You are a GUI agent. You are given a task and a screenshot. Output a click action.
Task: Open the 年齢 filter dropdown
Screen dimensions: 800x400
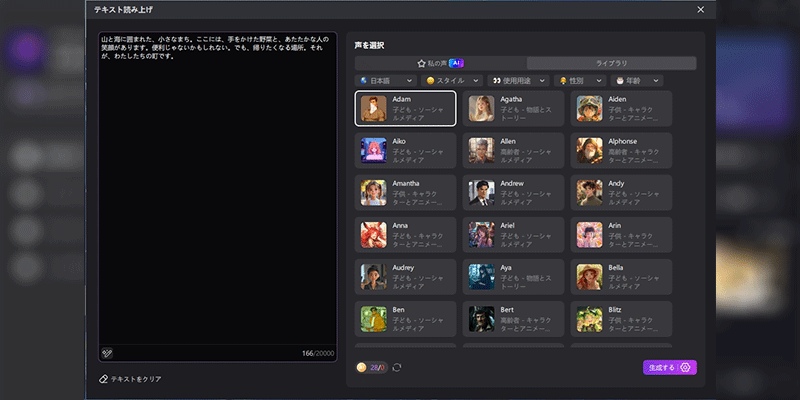coord(637,81)
